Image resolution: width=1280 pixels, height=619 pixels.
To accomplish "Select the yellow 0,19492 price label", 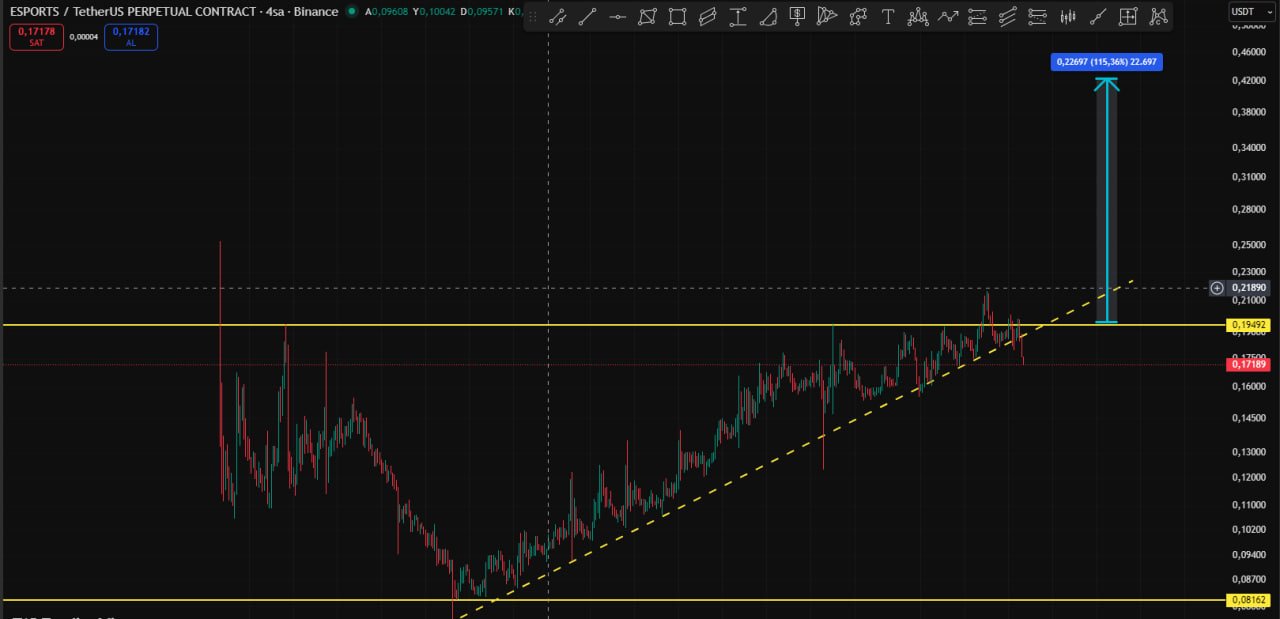I will (x=1247, y=325).
